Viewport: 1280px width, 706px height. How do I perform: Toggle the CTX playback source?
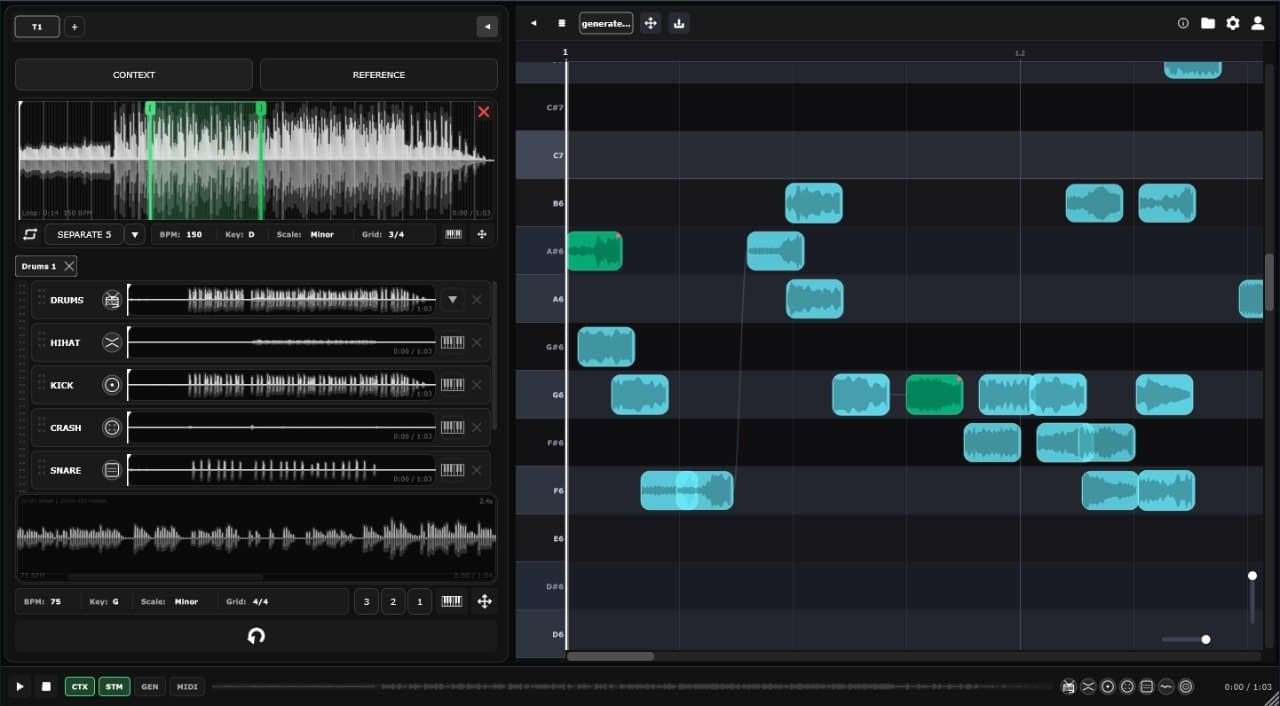[80, 686]
